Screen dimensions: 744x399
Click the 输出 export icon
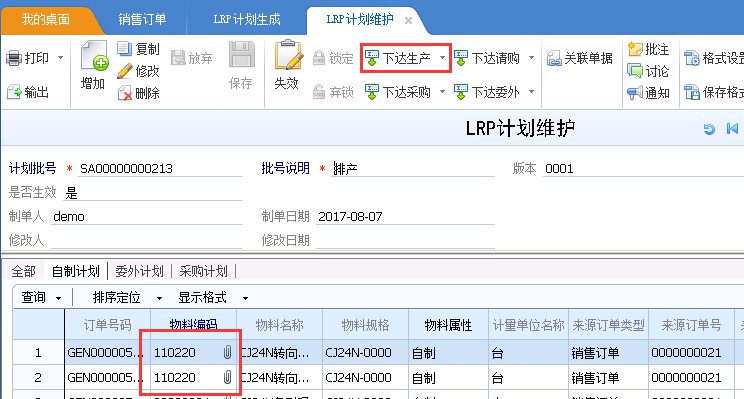[14, 92]
